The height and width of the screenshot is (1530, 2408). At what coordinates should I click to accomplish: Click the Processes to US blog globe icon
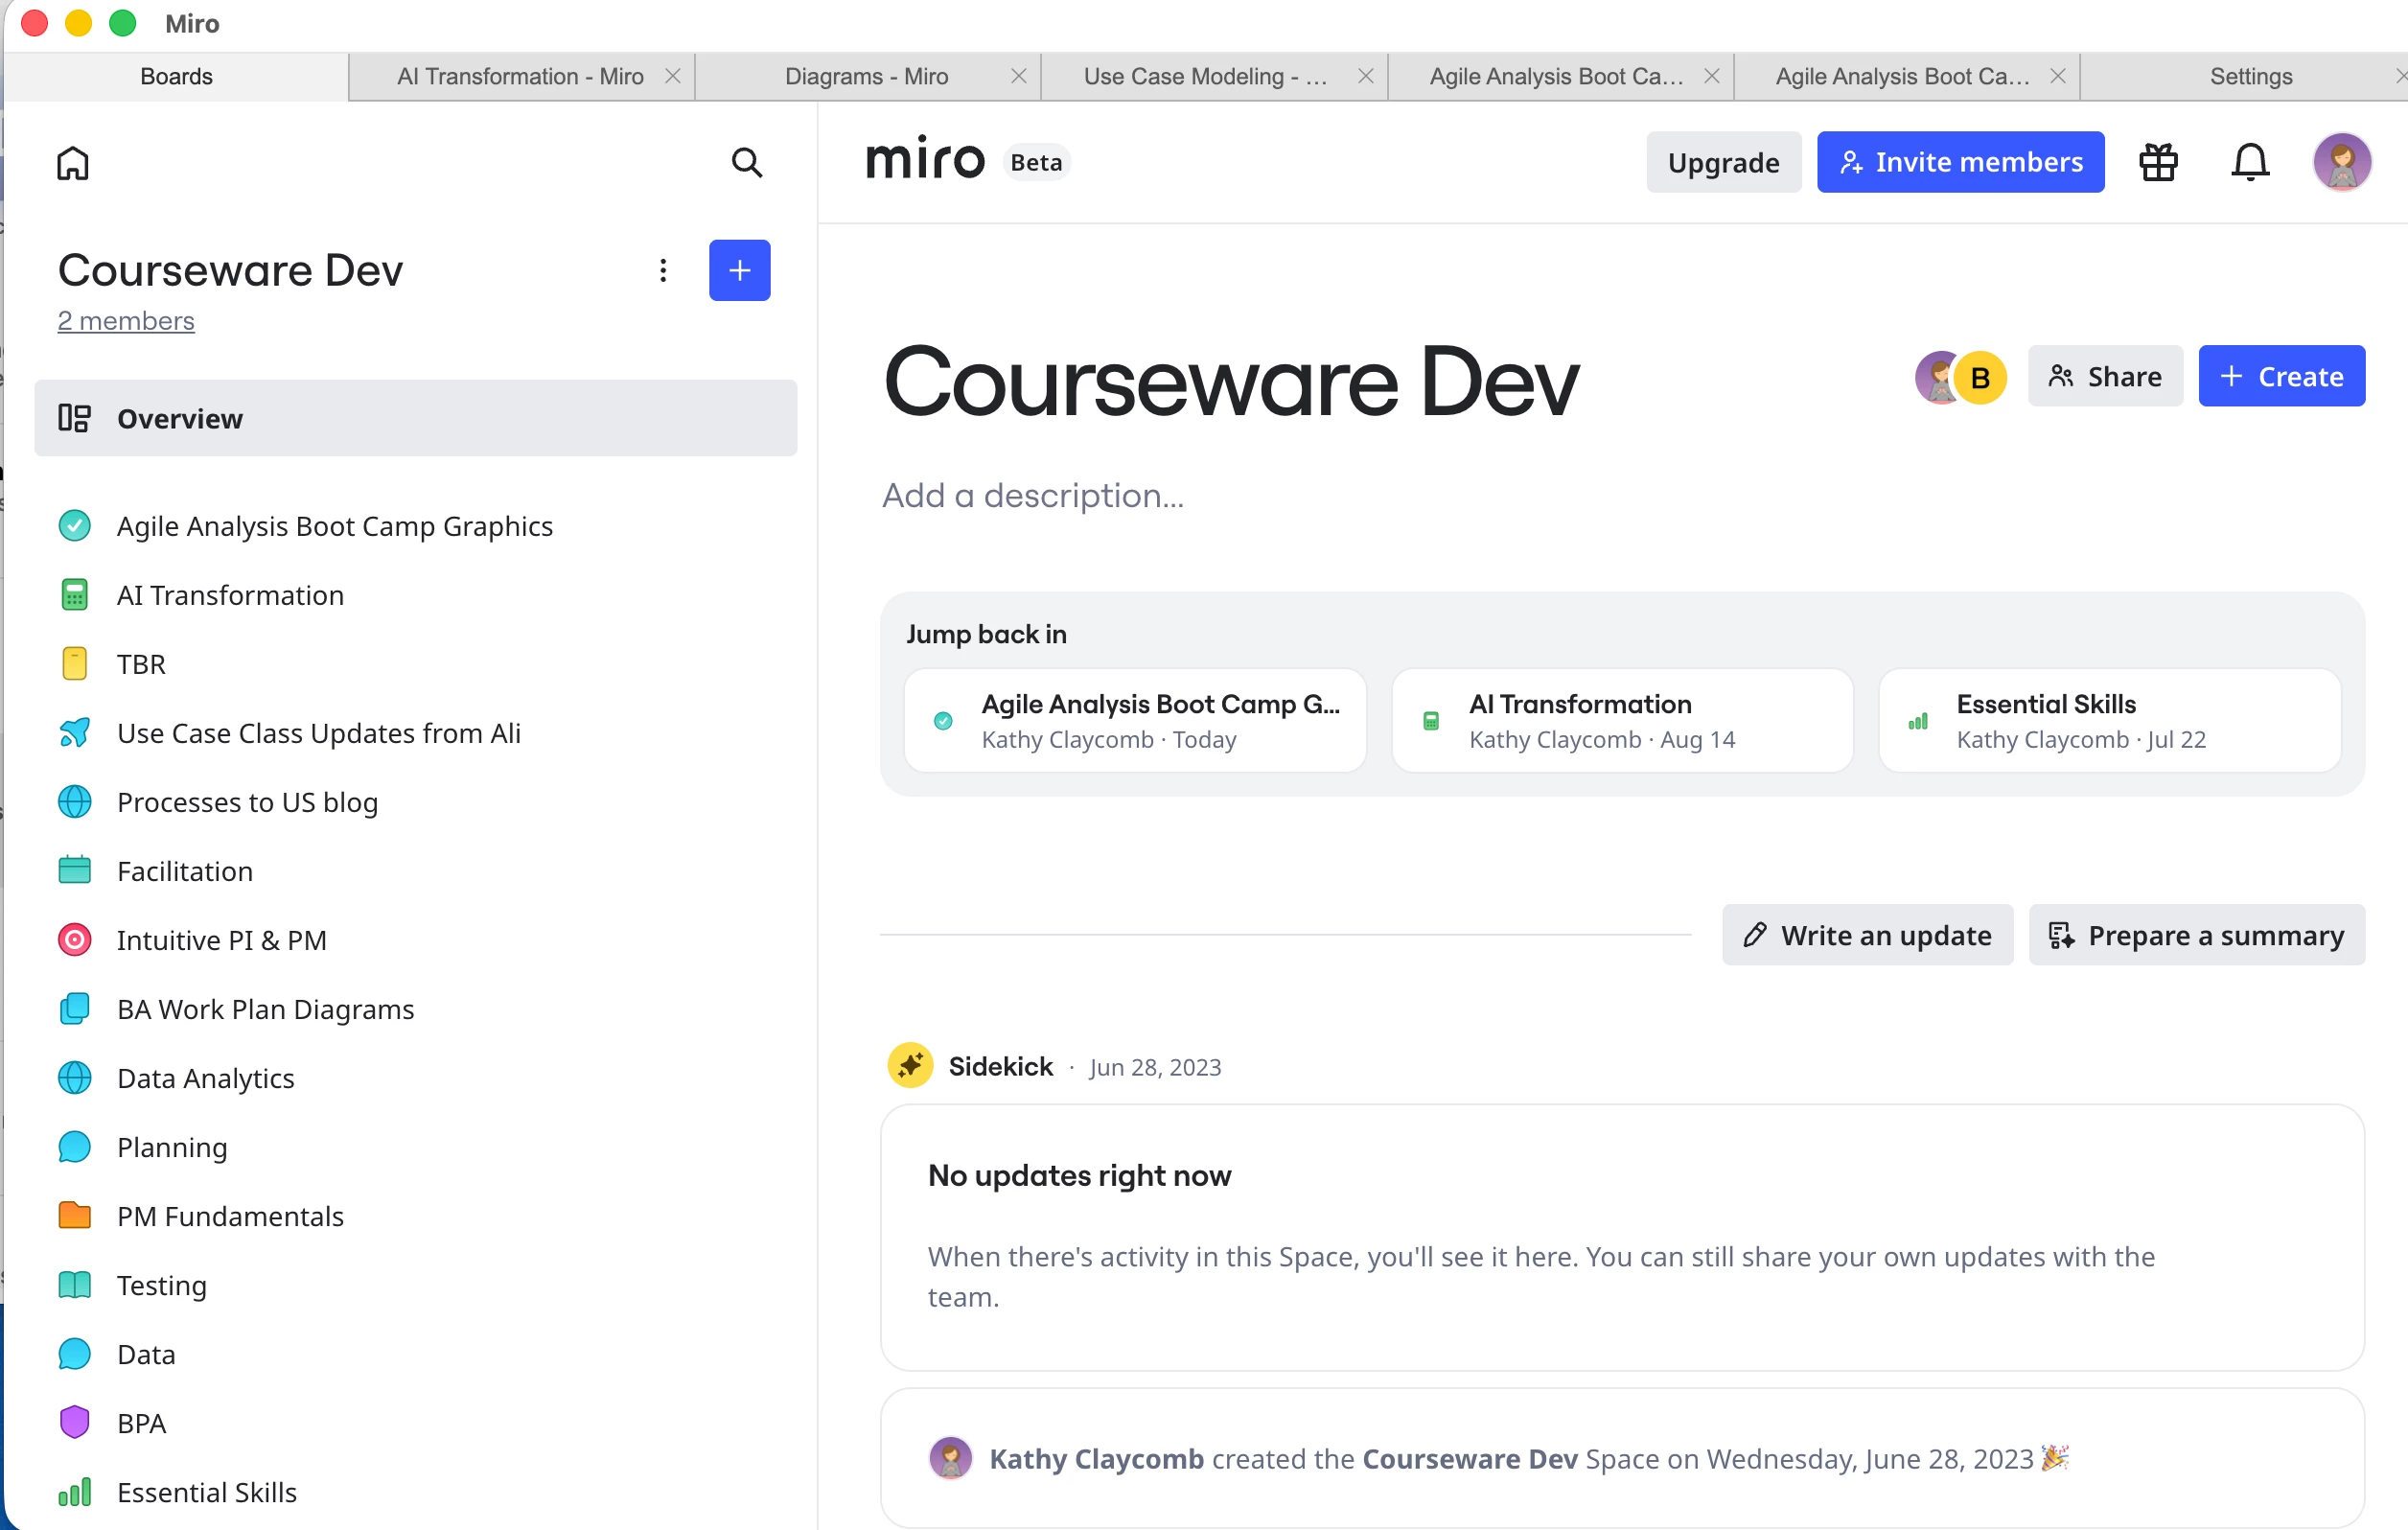tap(75, 802)
